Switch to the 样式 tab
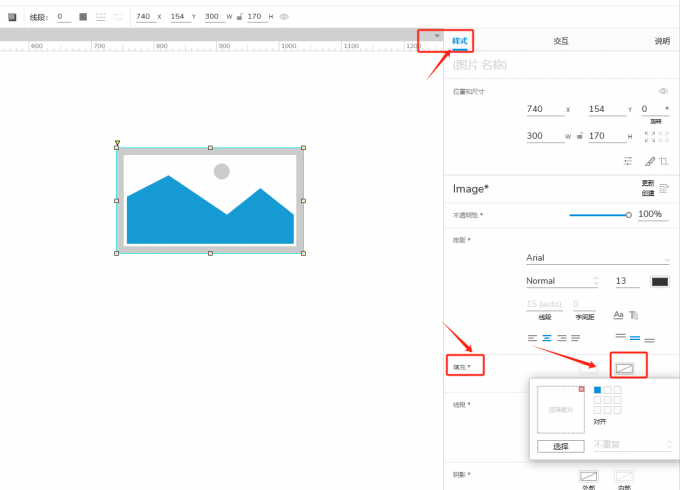 tap(460, 41)
